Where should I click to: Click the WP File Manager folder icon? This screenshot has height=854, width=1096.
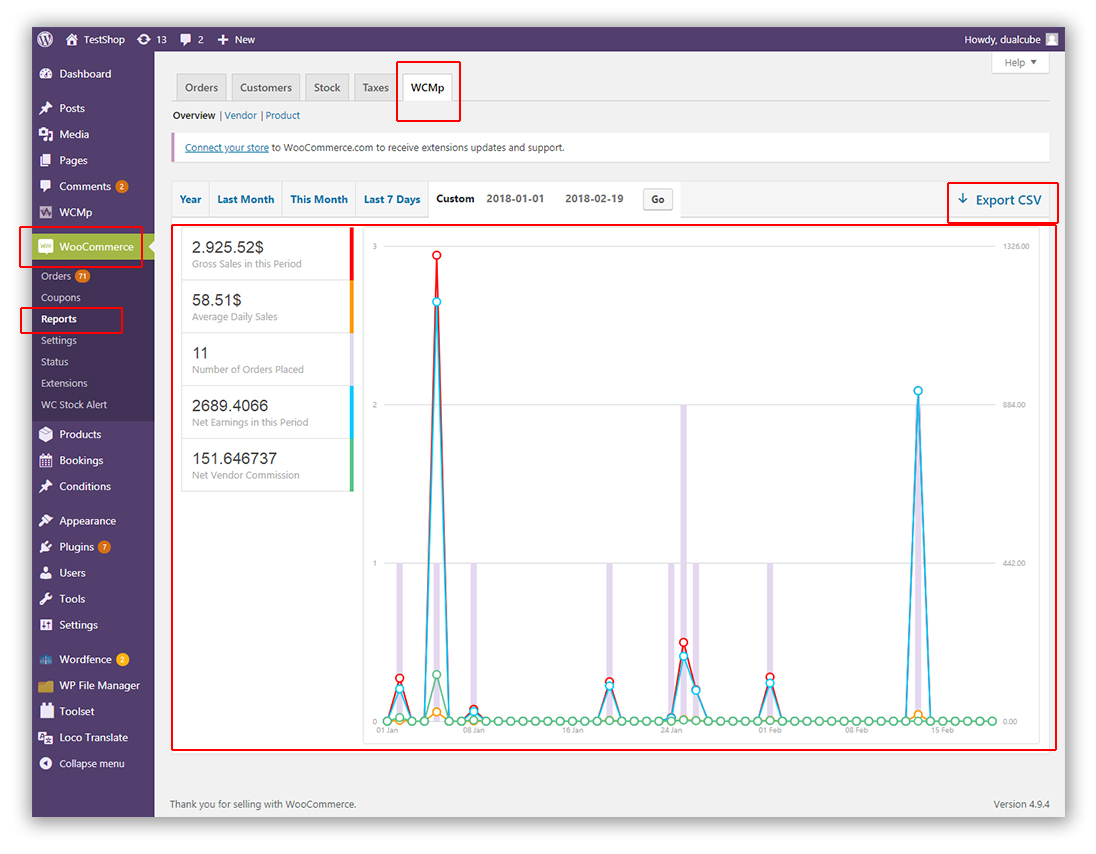pos(46,686)
